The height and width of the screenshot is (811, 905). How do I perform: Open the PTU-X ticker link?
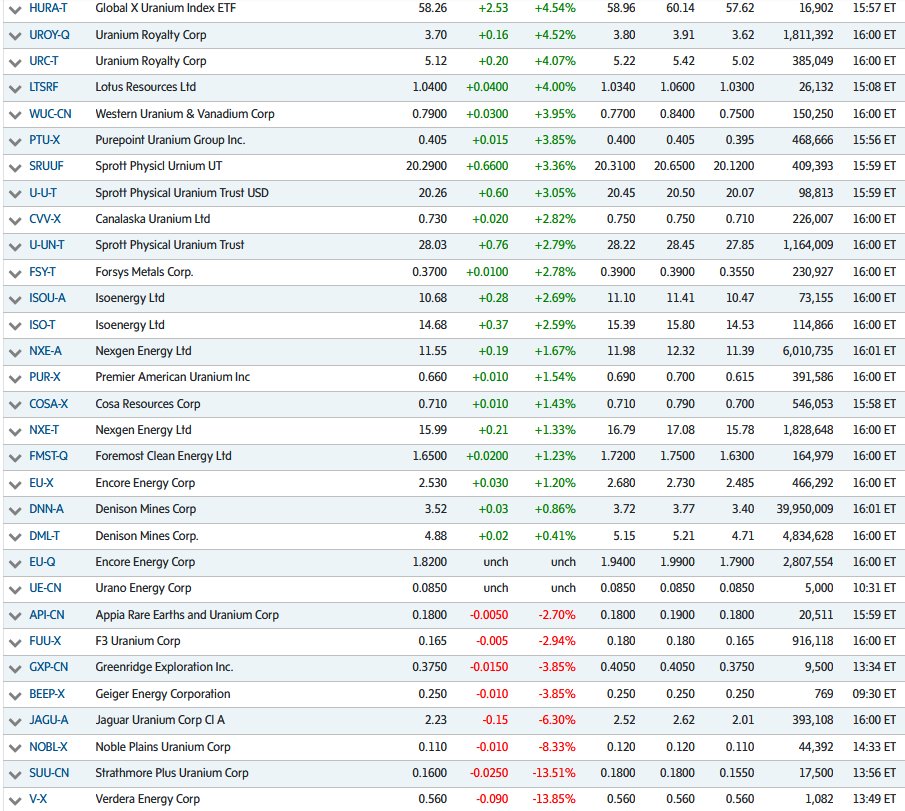tap(44, 140)
